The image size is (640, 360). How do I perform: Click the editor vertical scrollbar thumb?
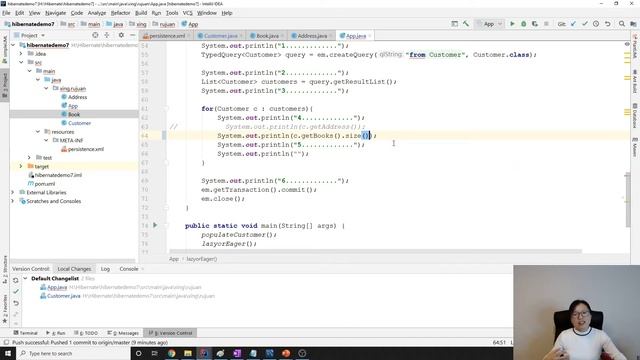[x=627, y=200]
